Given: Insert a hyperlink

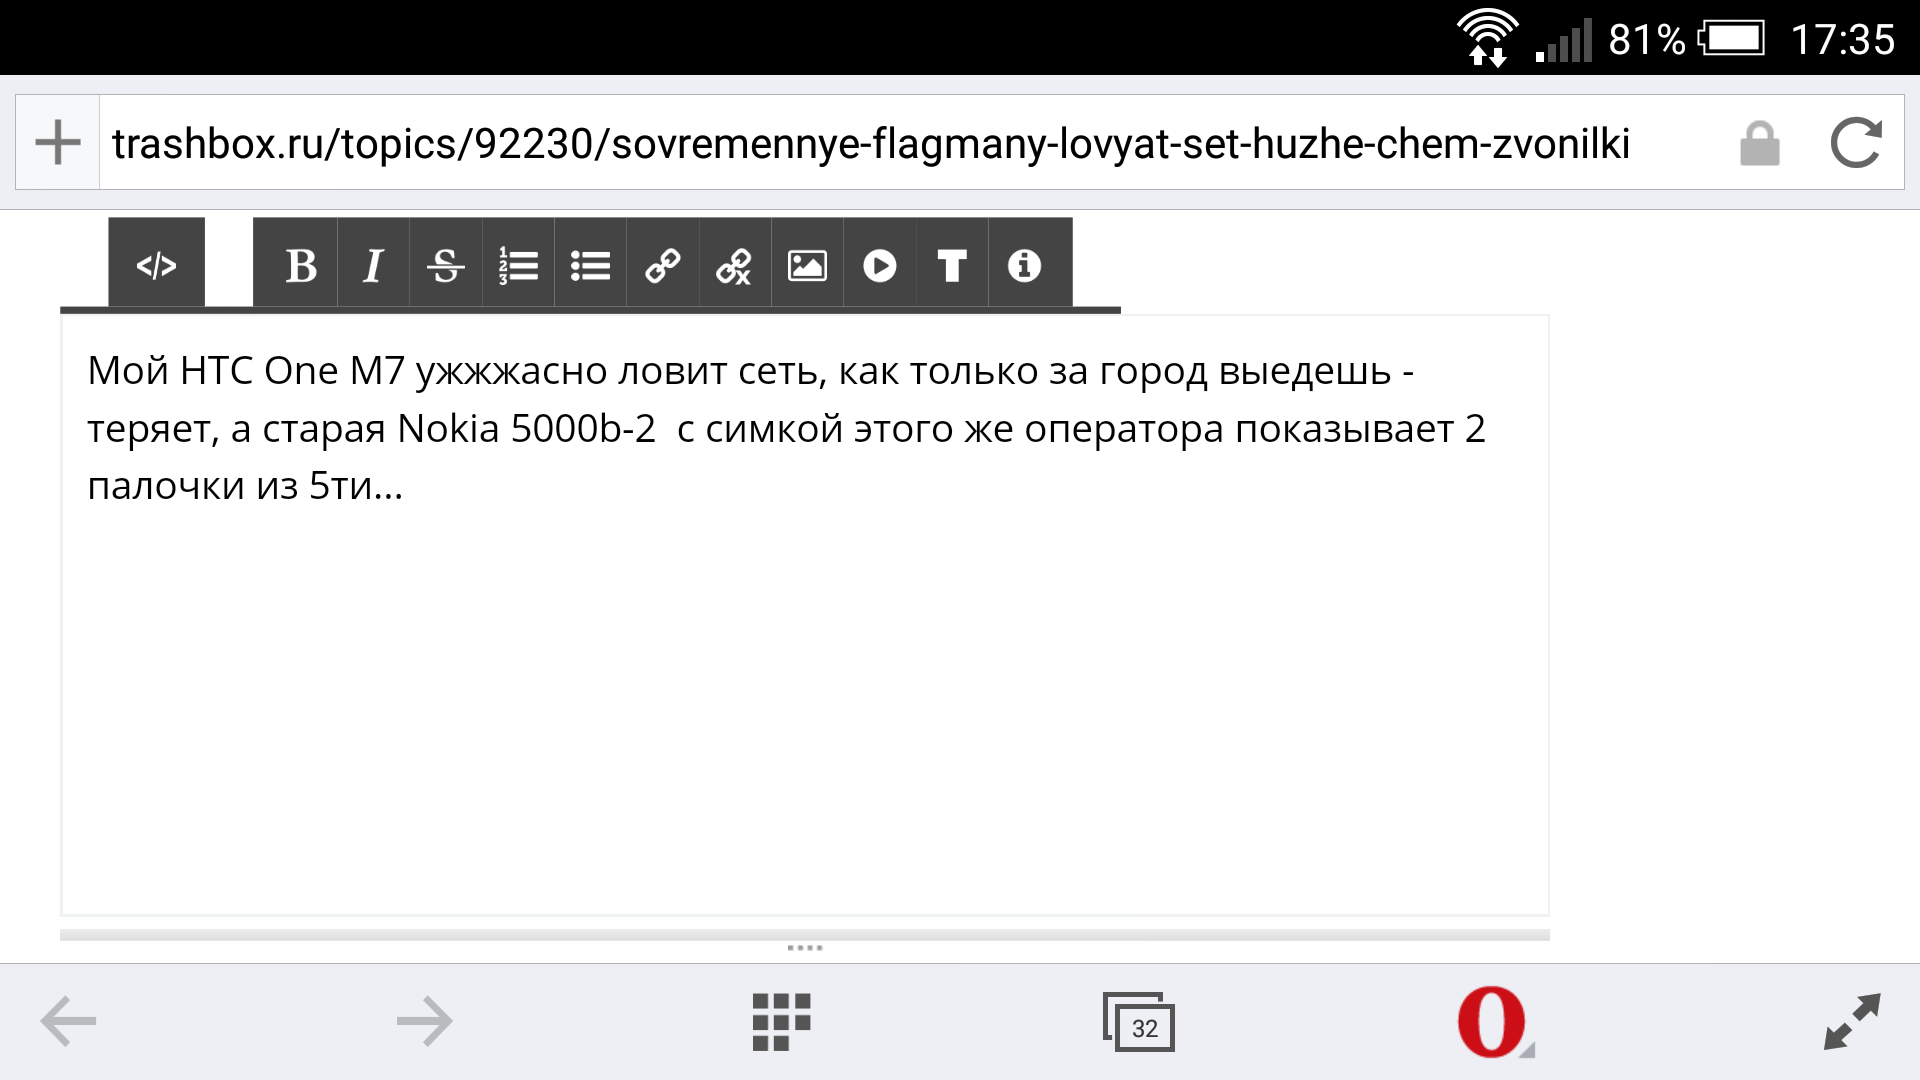Looking at the screenshot, I should click(x=663, y=265).
